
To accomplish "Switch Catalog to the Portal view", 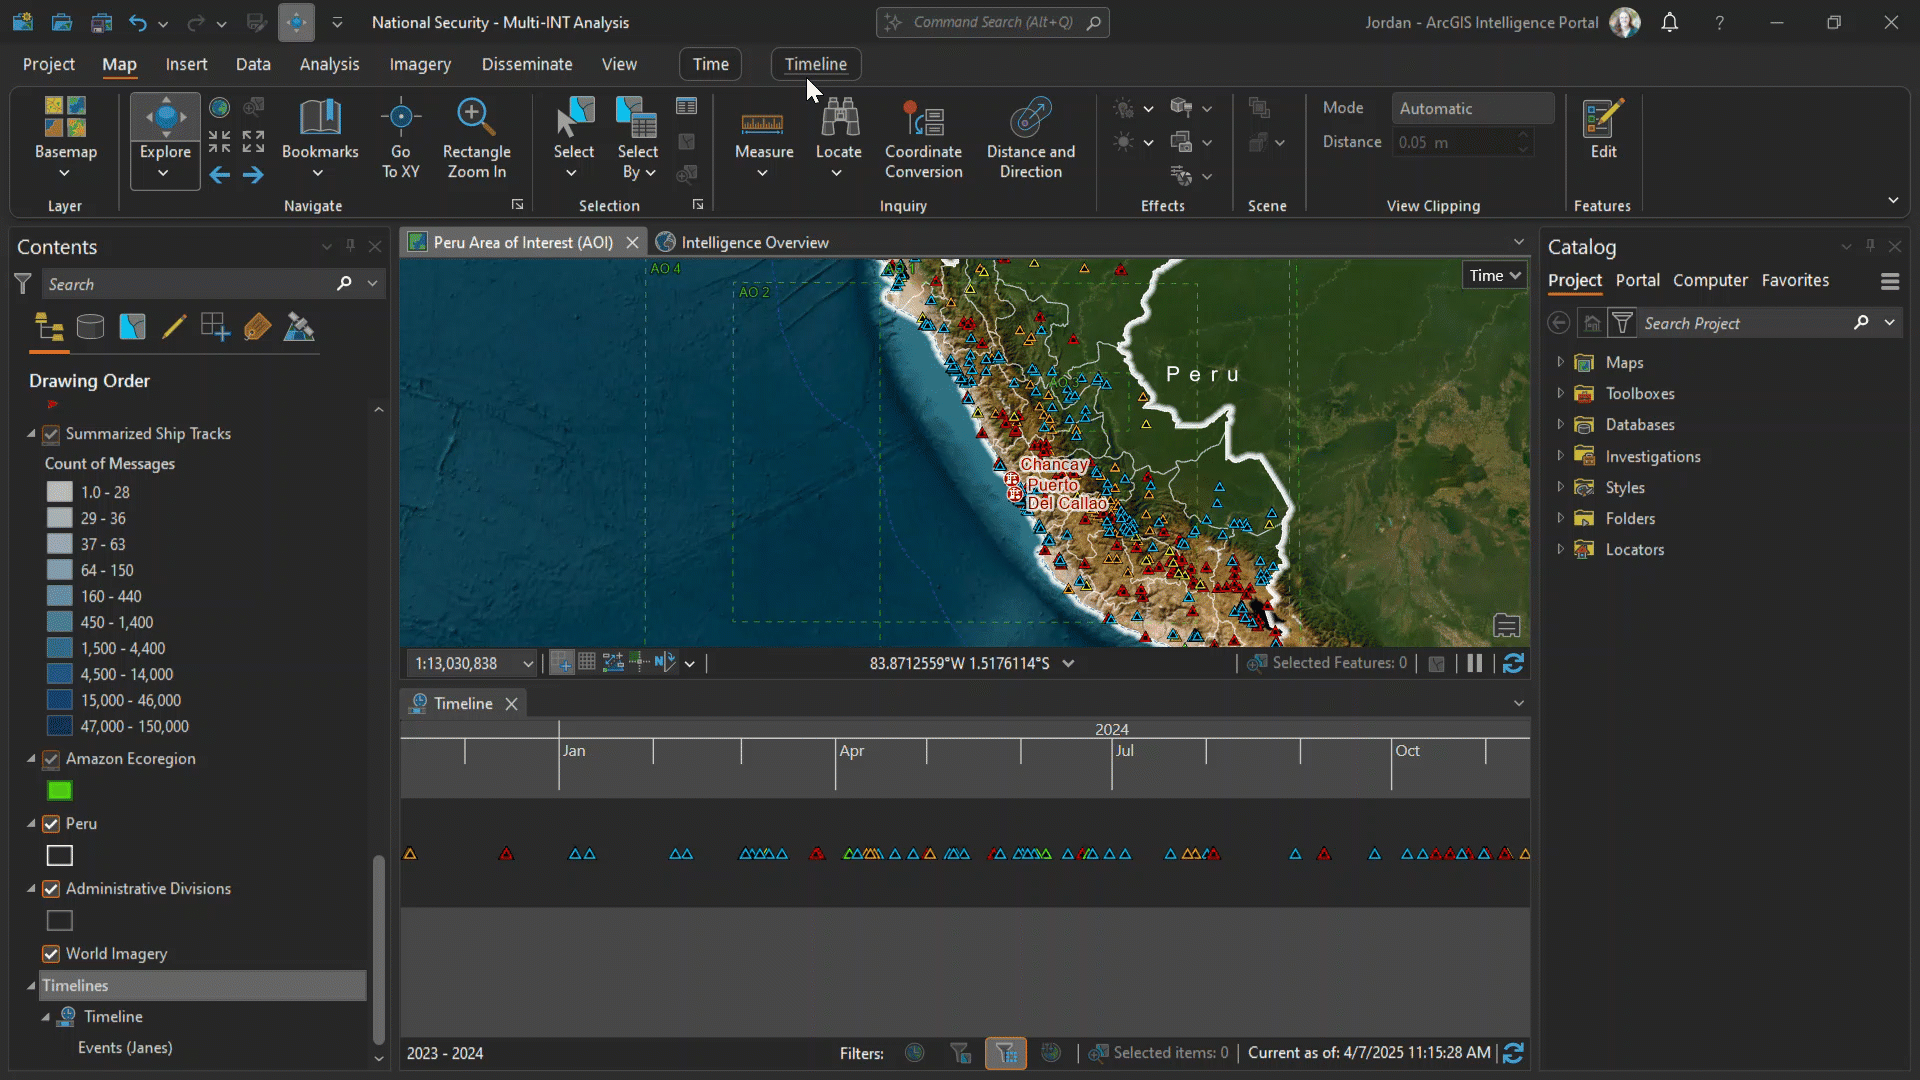I will tap(1637, 281).
